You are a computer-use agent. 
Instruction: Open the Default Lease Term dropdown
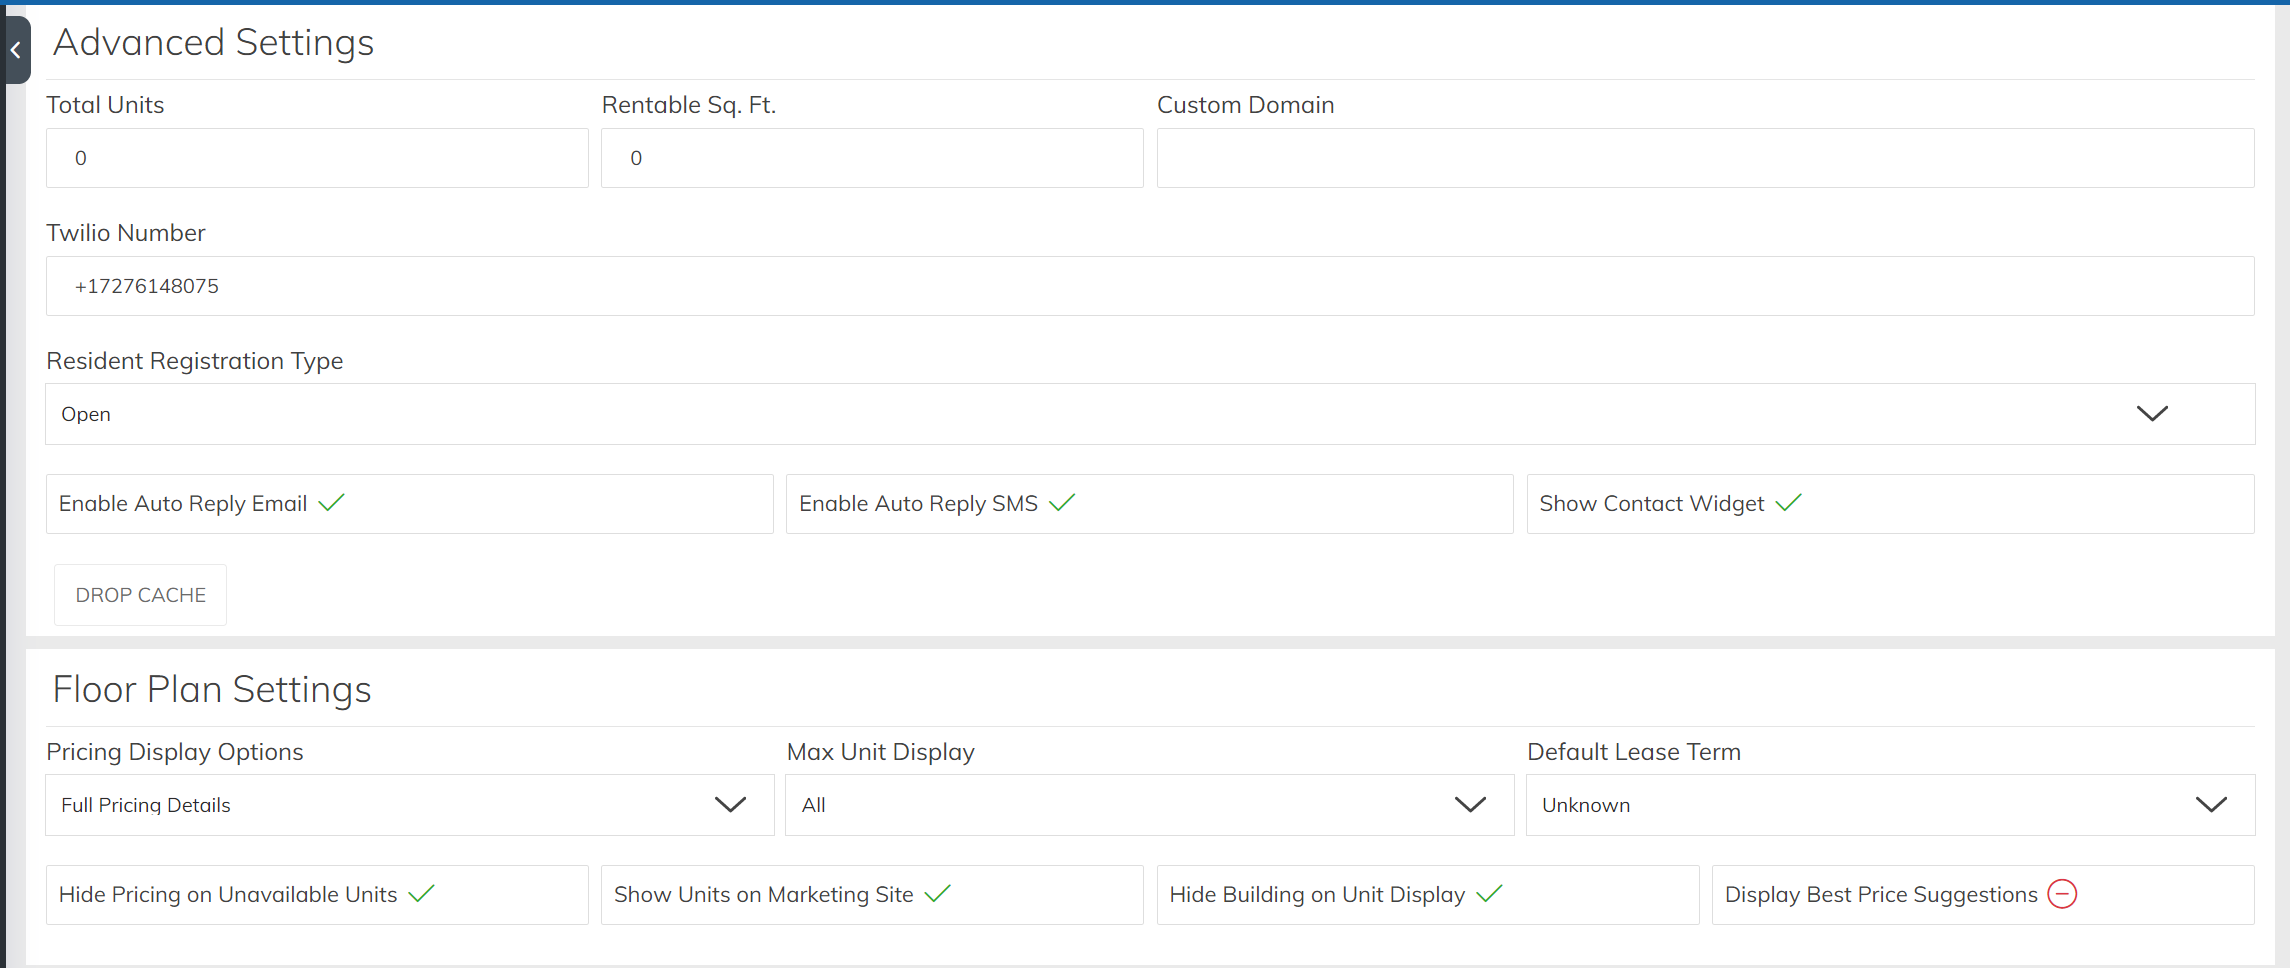point(1890,805)
